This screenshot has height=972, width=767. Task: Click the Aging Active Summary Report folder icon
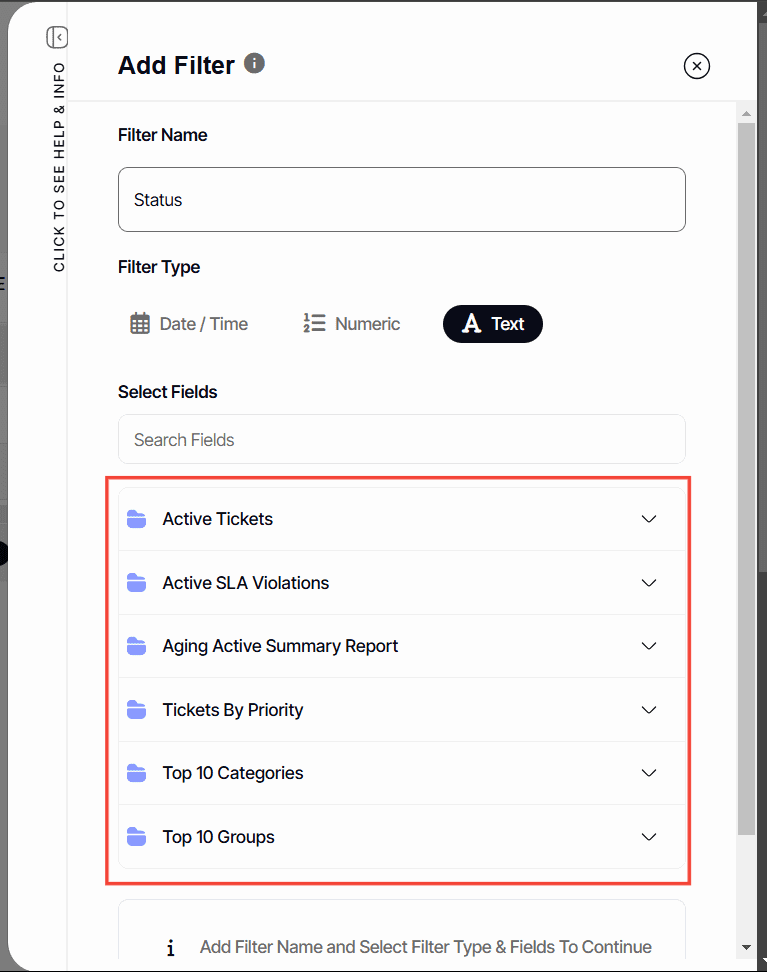point(137,646)
